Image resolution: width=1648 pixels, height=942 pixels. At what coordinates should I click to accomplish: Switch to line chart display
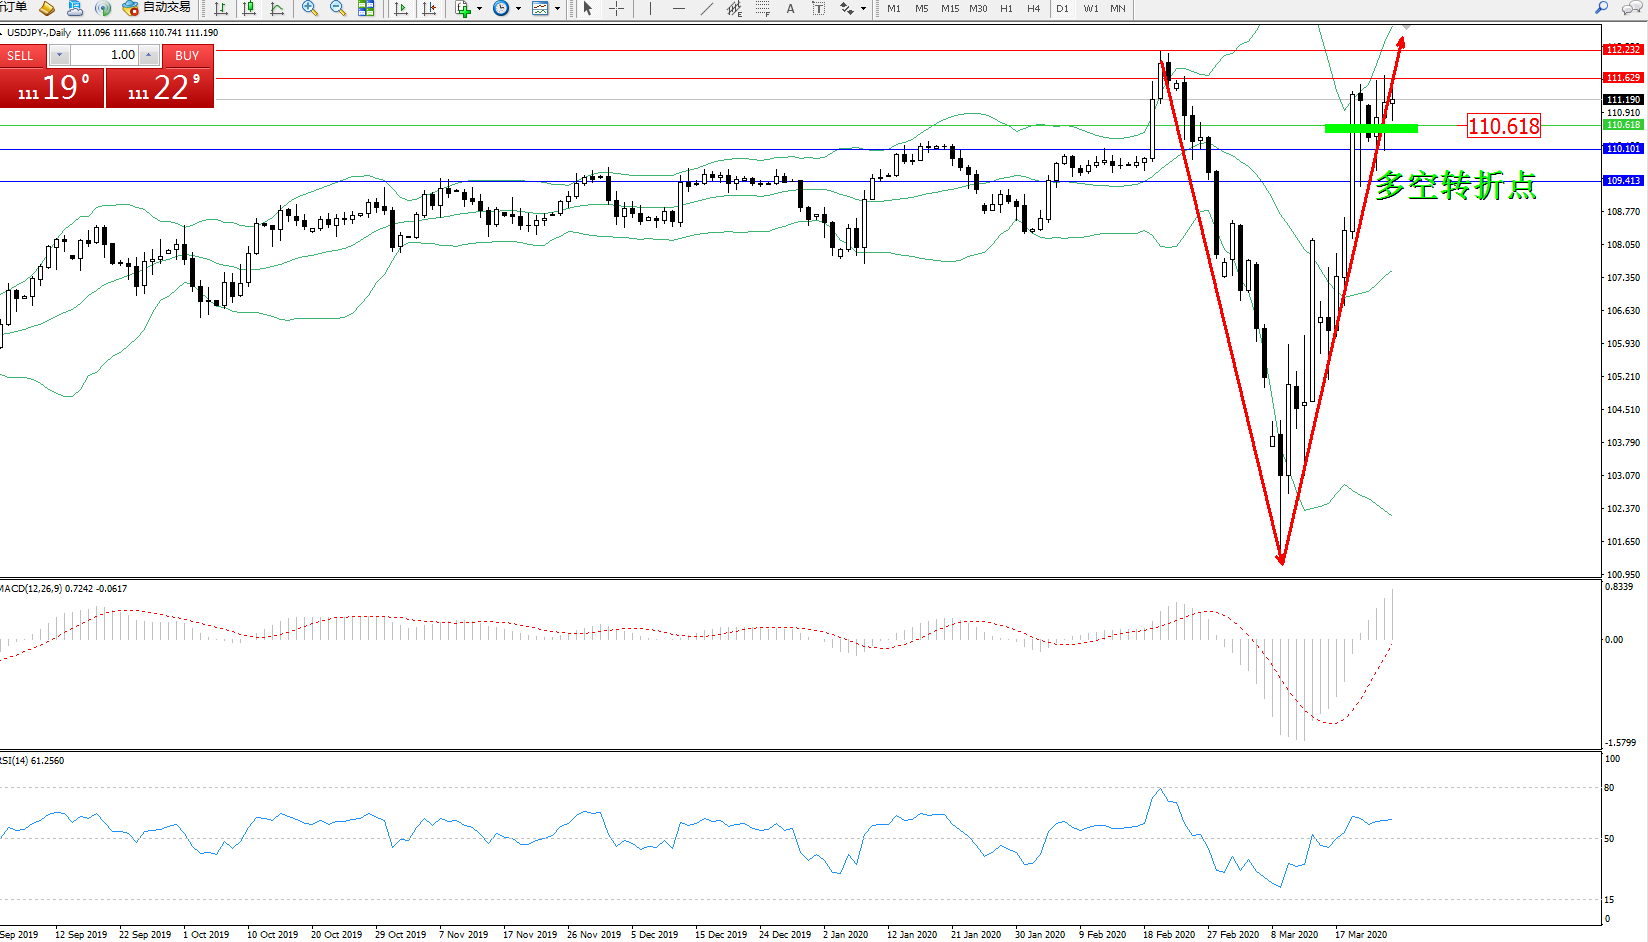coord(277,9)
